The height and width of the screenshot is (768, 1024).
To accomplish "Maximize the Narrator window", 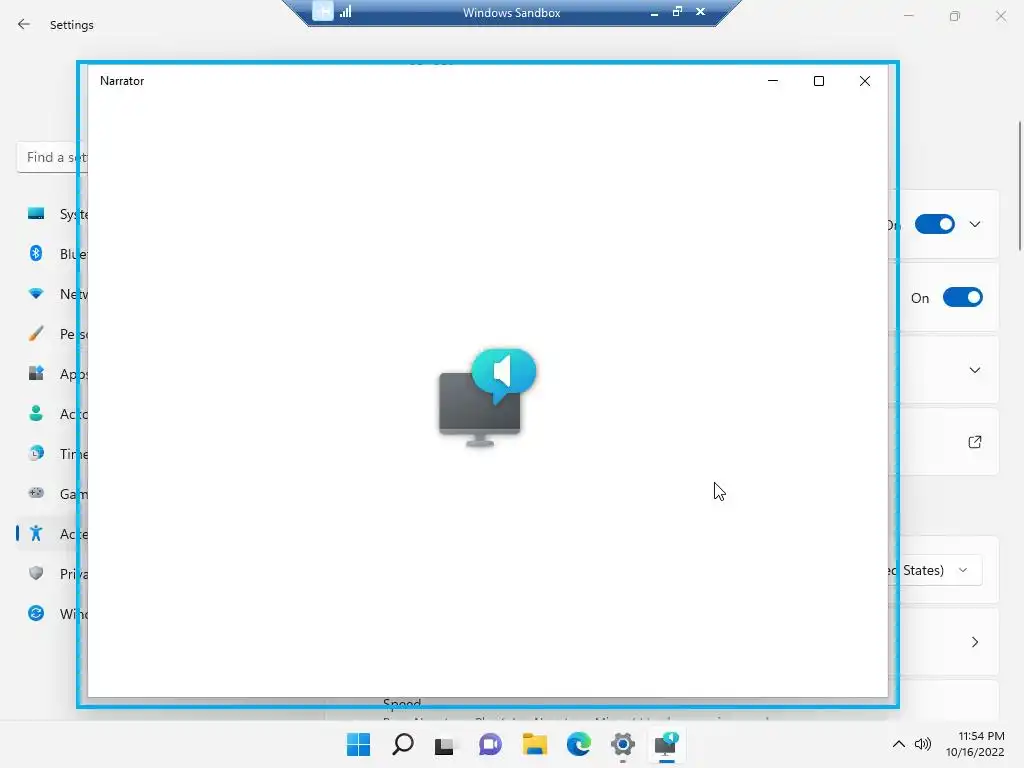I will (x=818, y=81).
